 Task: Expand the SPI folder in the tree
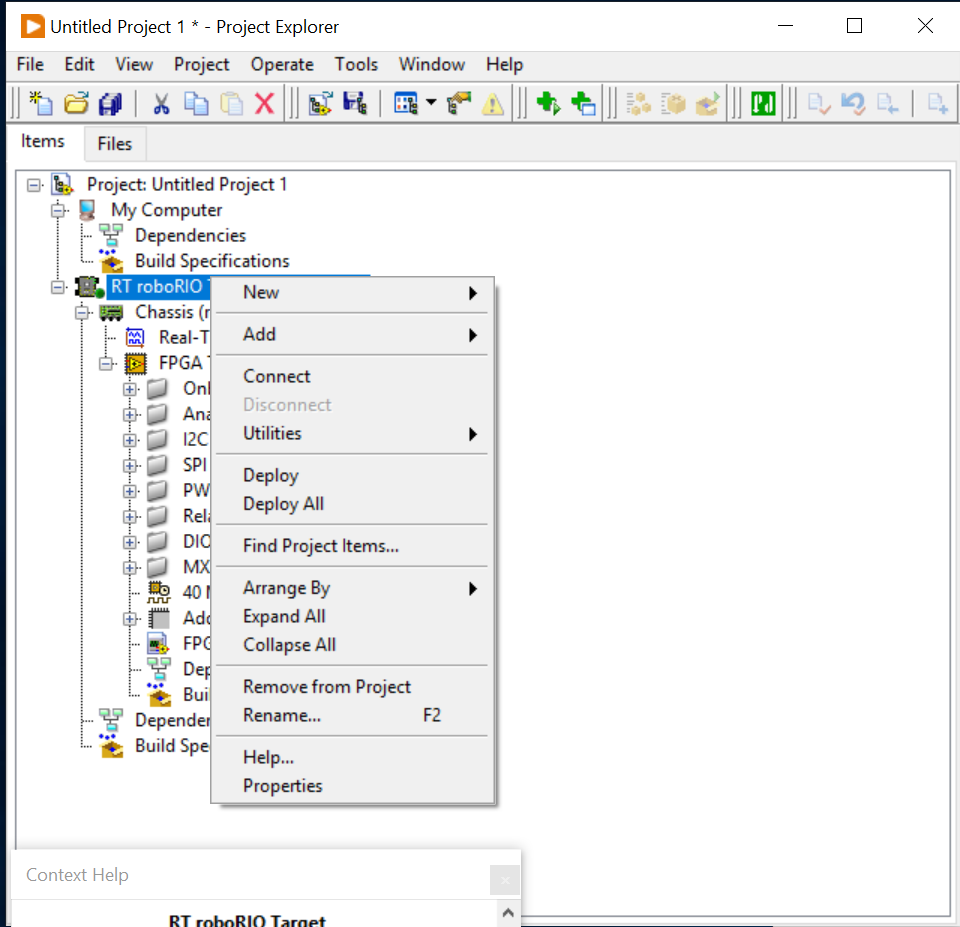pos(131,464)
